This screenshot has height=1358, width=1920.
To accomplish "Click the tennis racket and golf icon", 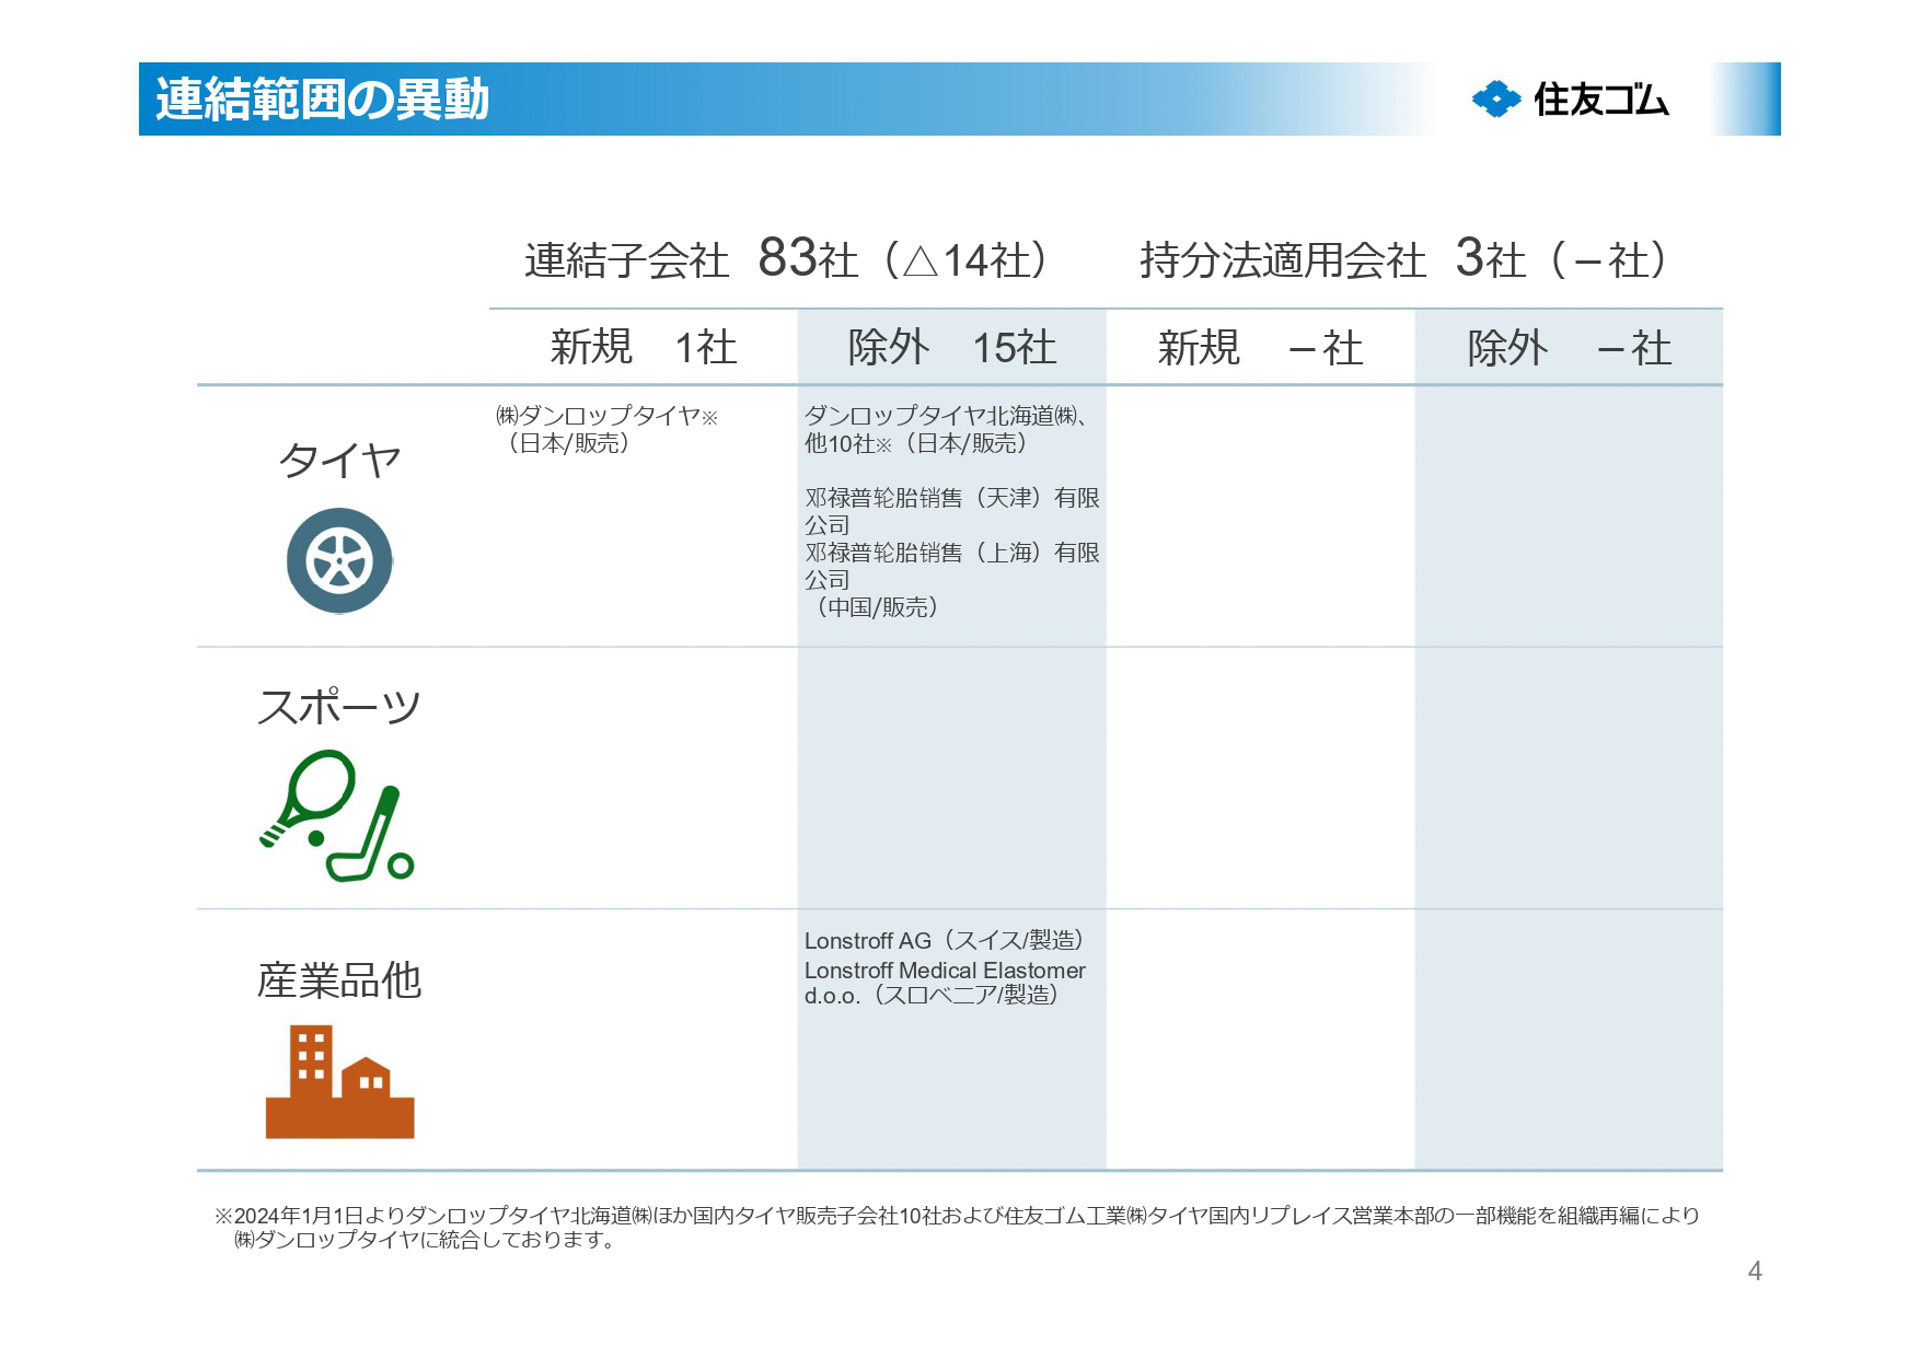I will click(x=336, y=816).
